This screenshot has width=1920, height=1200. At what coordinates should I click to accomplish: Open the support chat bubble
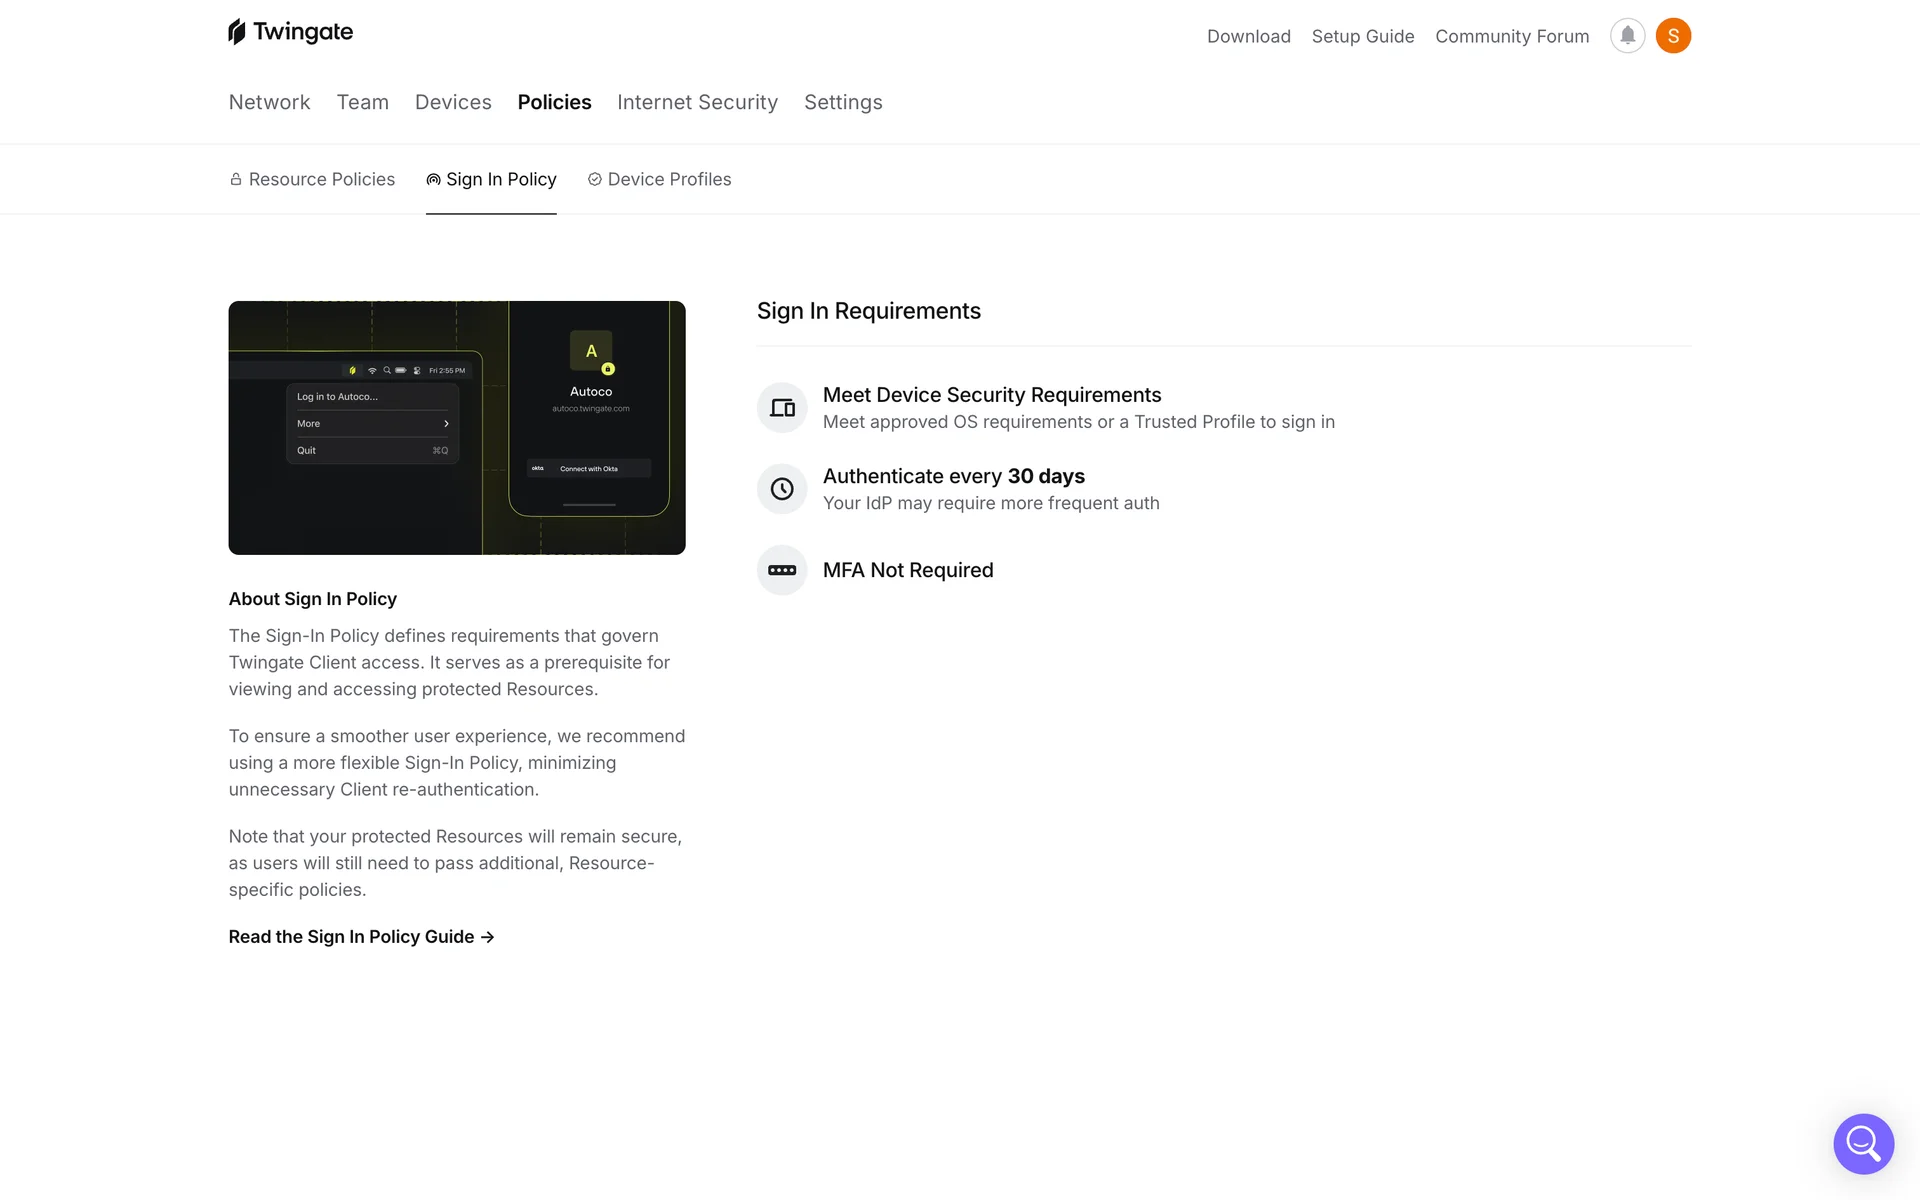pos(1863,1143)
